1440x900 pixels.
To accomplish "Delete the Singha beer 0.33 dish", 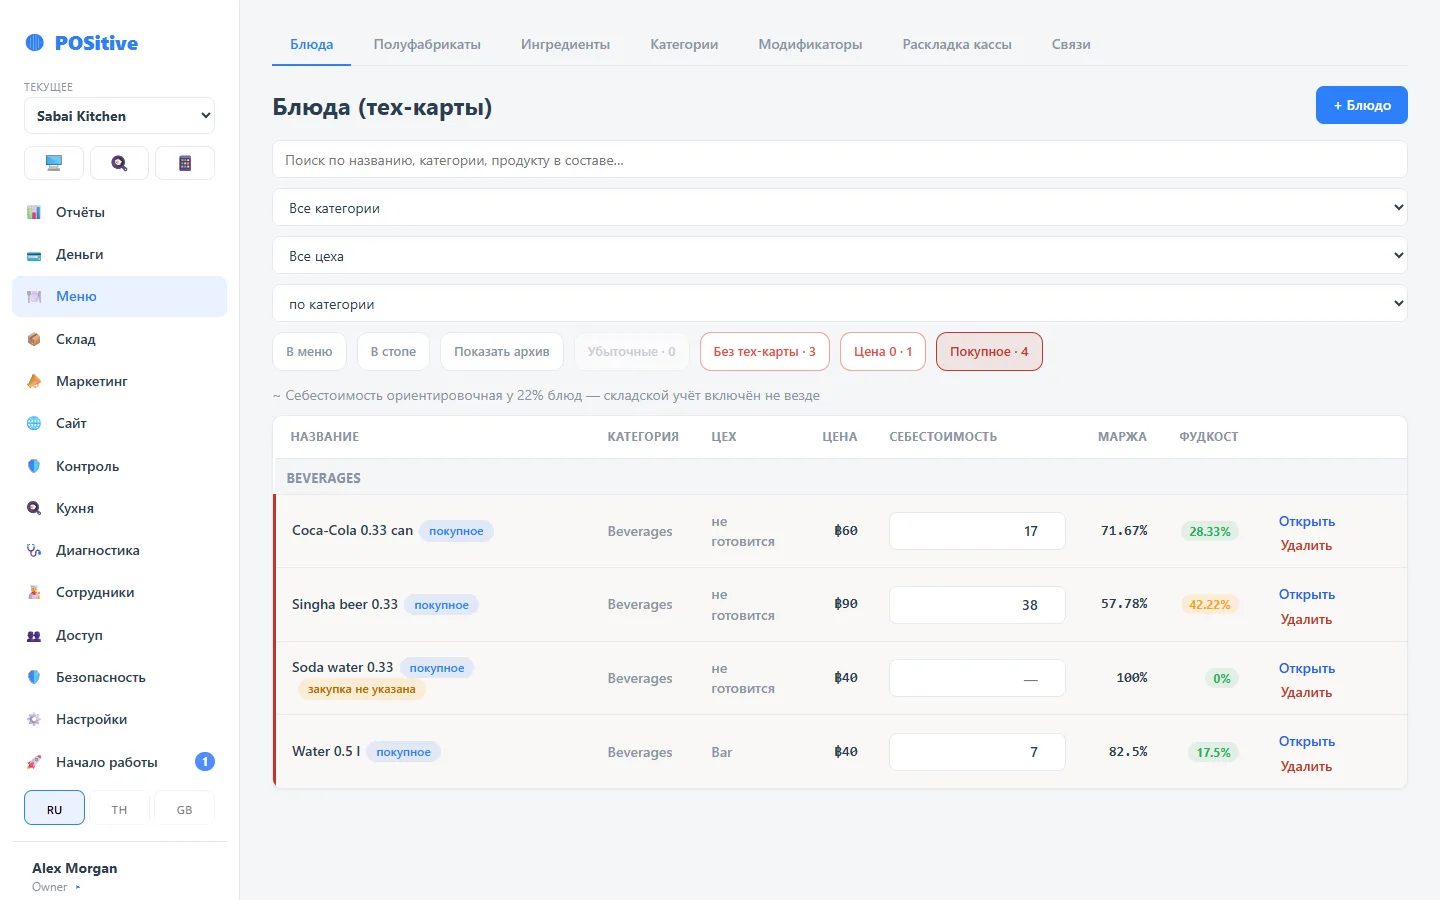I will (1306, 619).
